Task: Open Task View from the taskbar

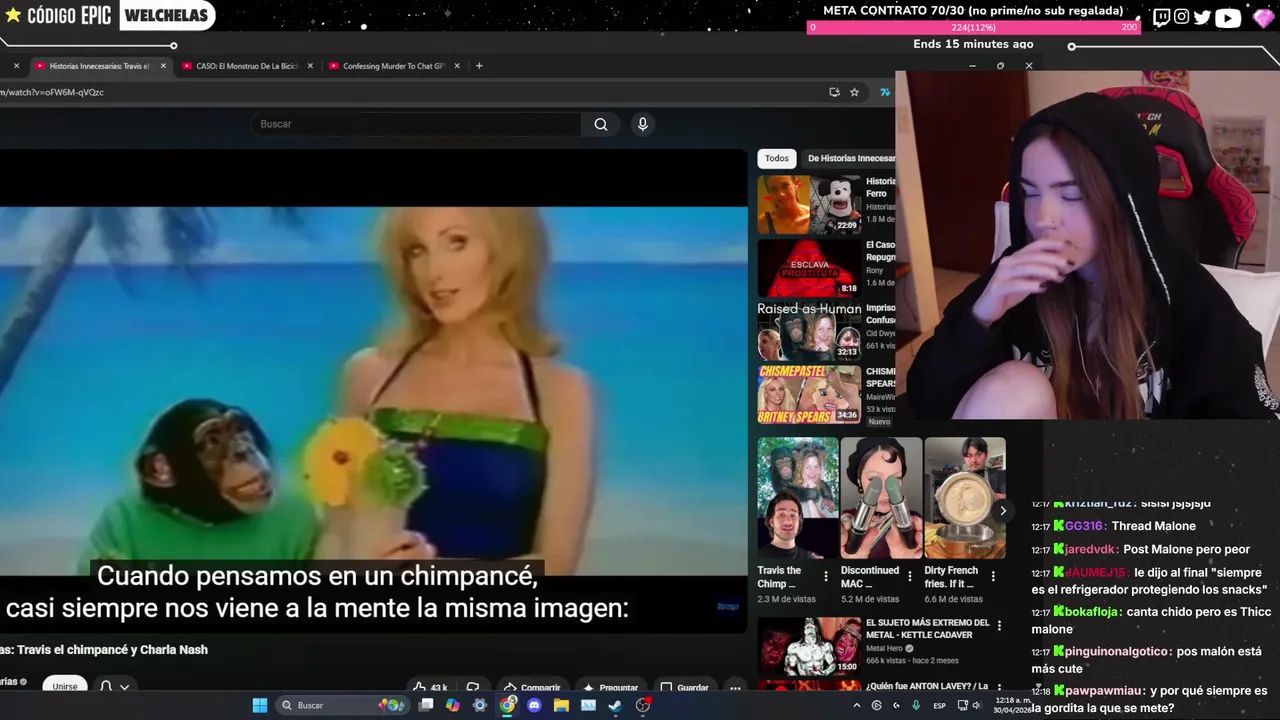Action: tap(426, 705)
